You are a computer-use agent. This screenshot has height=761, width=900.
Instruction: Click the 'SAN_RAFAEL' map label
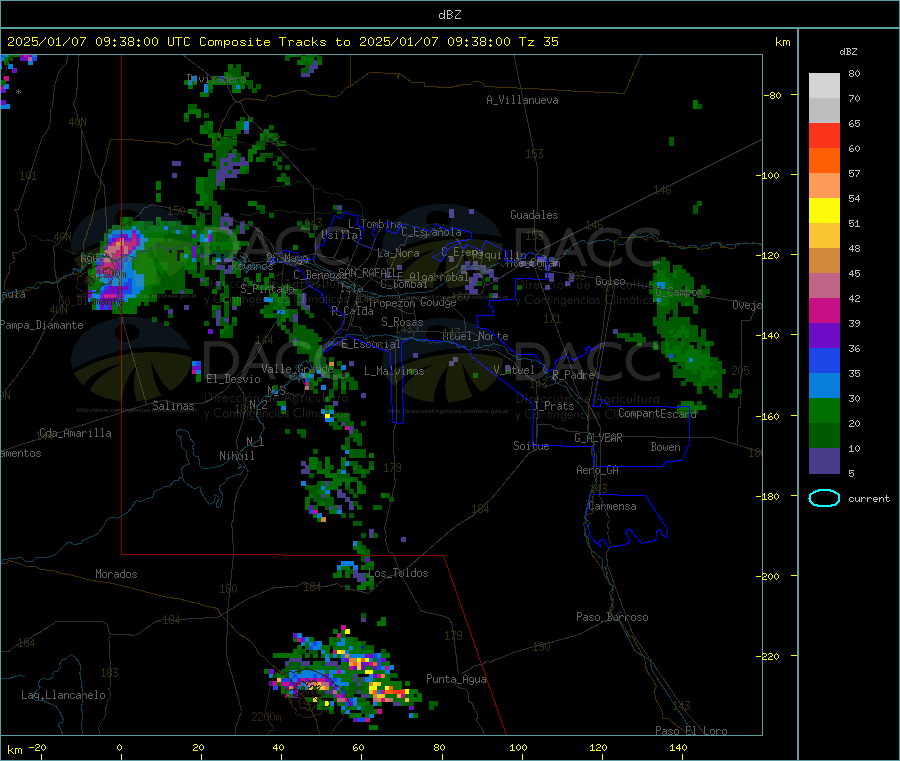point(366,272)
